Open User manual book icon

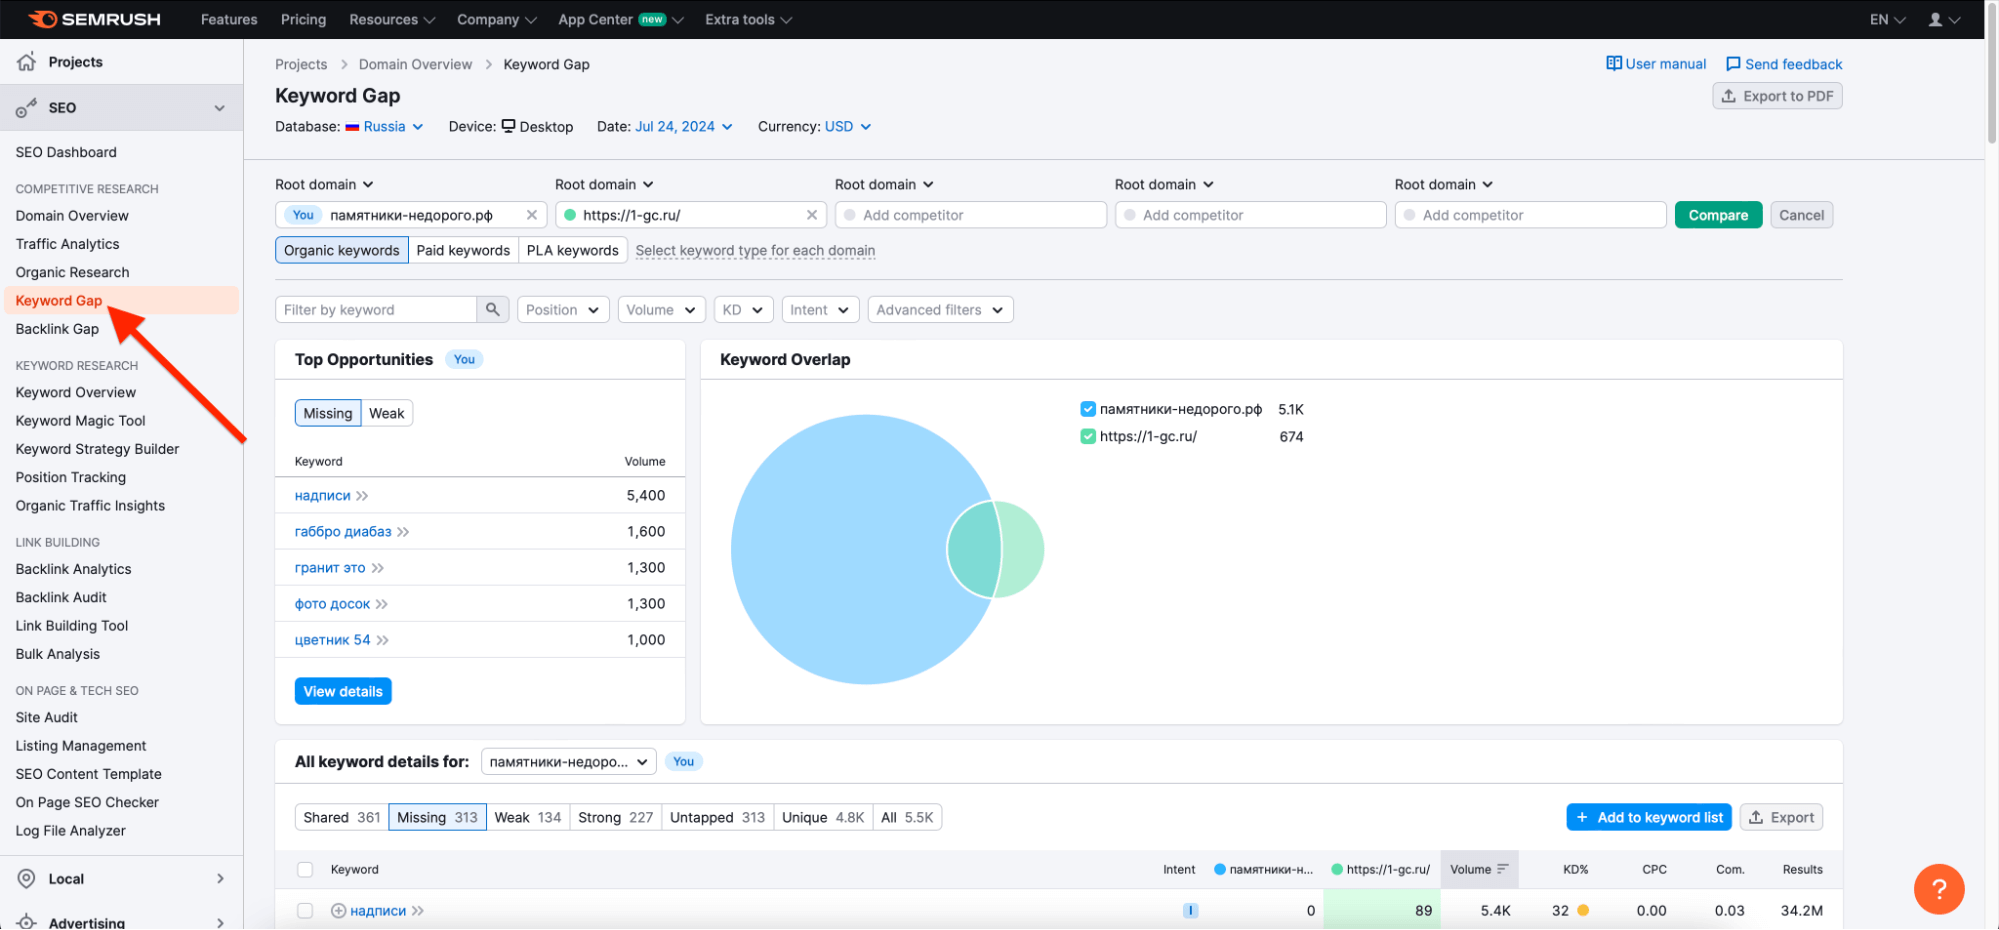click(1614, 63)
